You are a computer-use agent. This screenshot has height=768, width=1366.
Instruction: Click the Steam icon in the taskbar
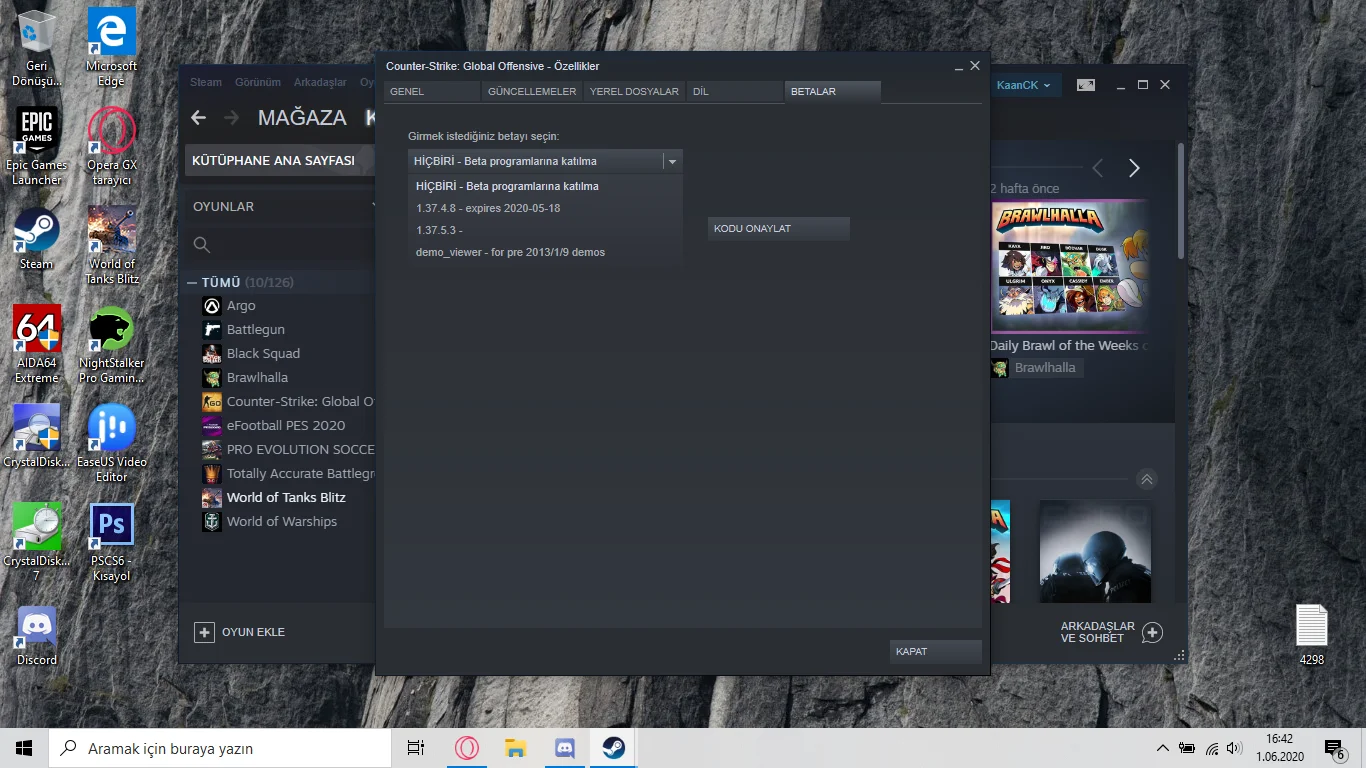coord(614,748)
